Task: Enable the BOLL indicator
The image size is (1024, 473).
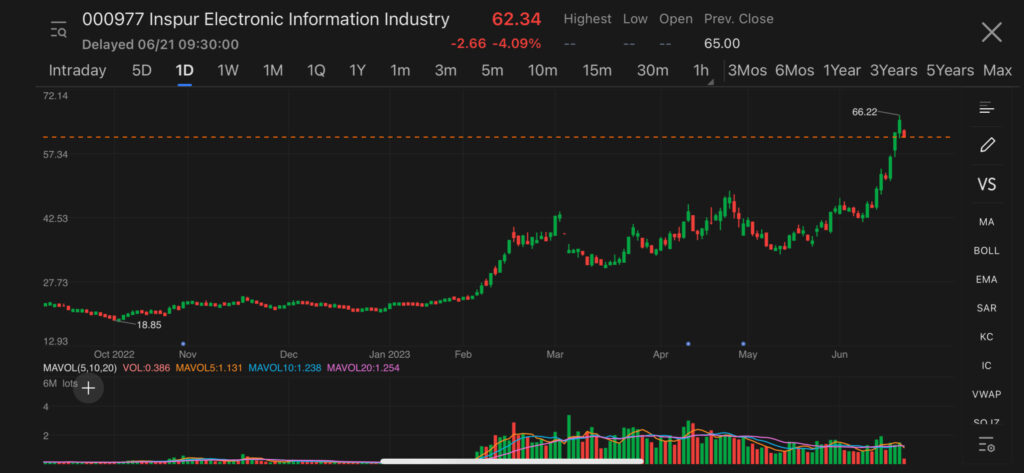Action: coord(986,251)
